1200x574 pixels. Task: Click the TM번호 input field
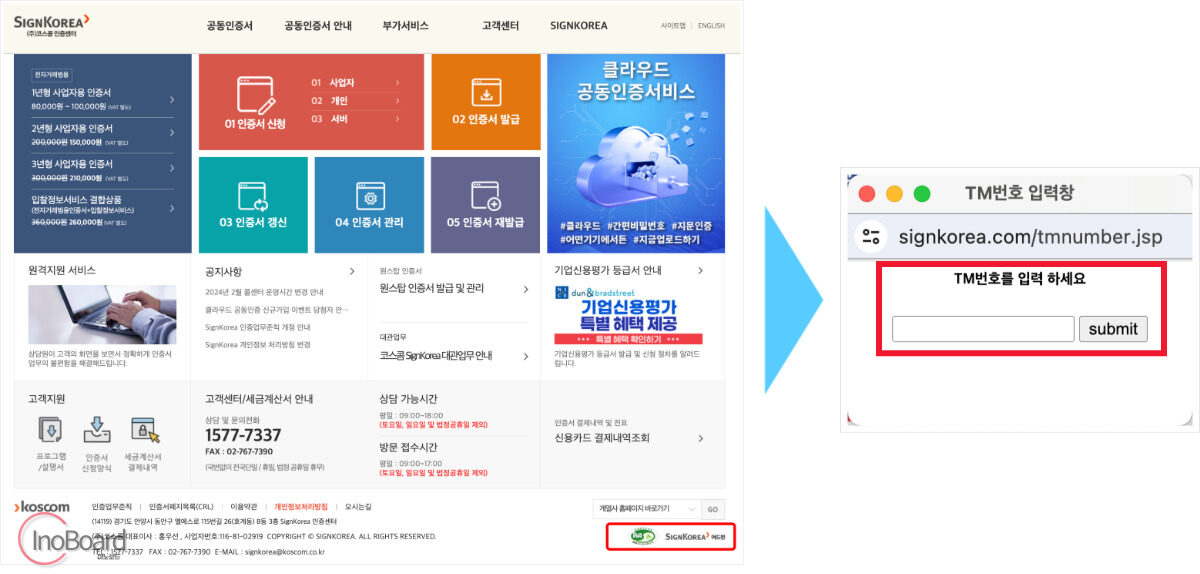[x=983, y=329]
